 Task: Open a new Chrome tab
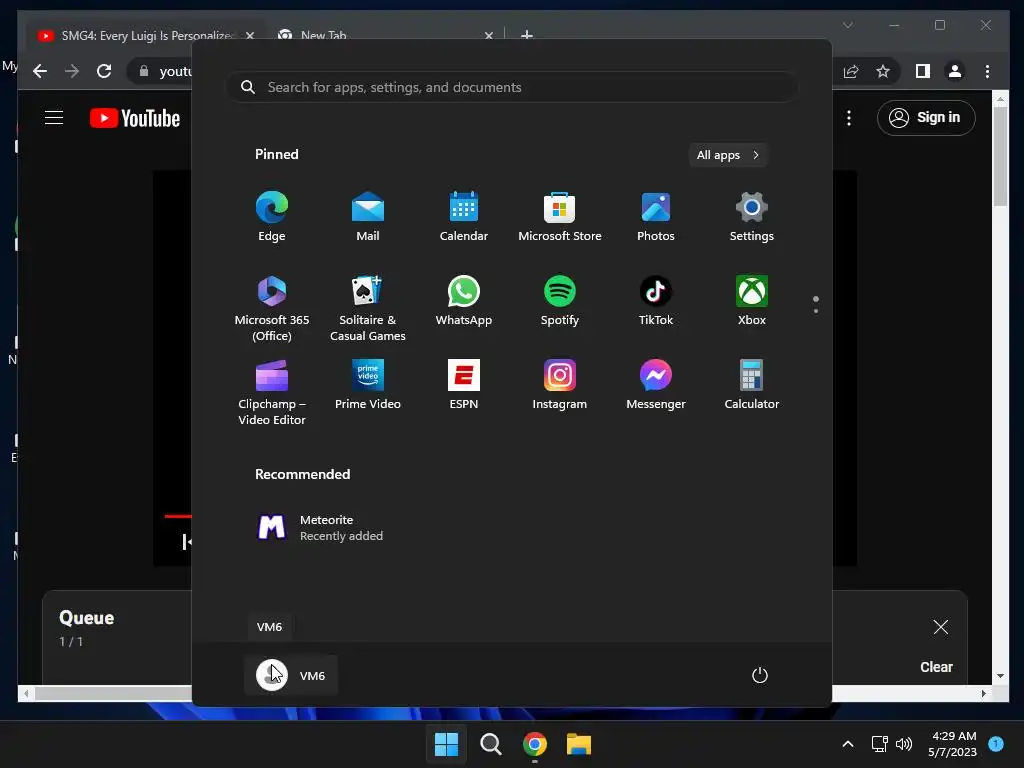click(x=527, y=35)
